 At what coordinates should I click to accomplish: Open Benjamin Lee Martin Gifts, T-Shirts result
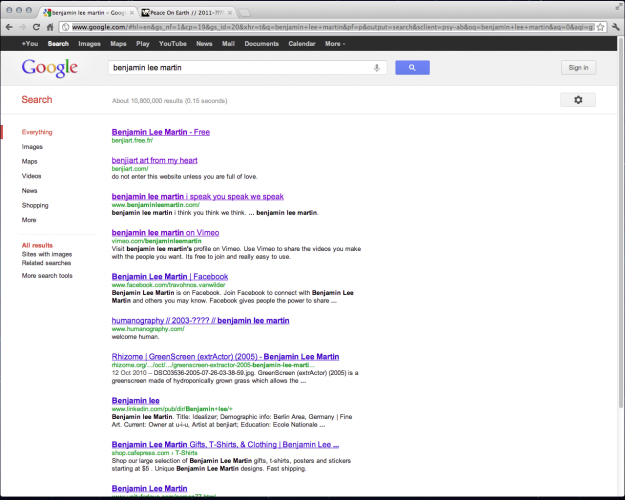coord(225,445)
